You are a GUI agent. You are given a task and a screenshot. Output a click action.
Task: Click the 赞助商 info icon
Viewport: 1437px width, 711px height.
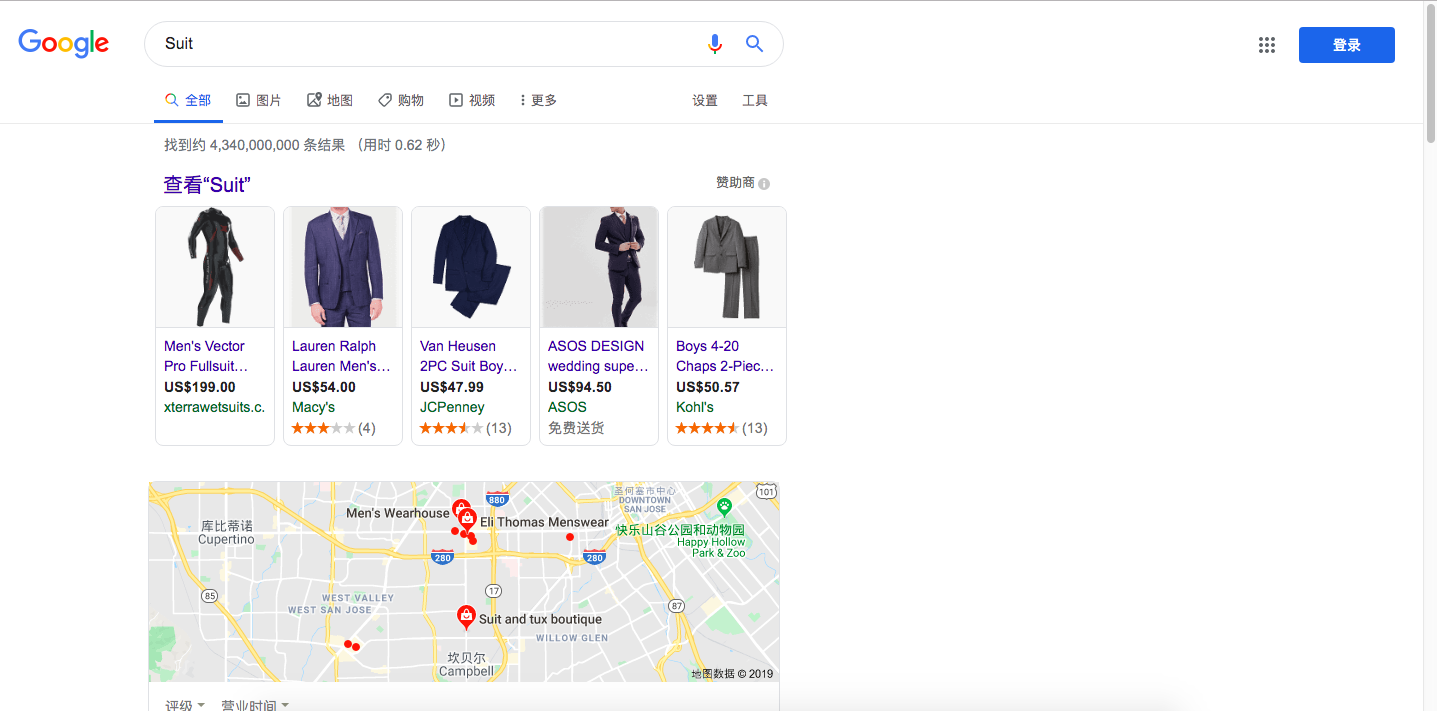(764, 184)
